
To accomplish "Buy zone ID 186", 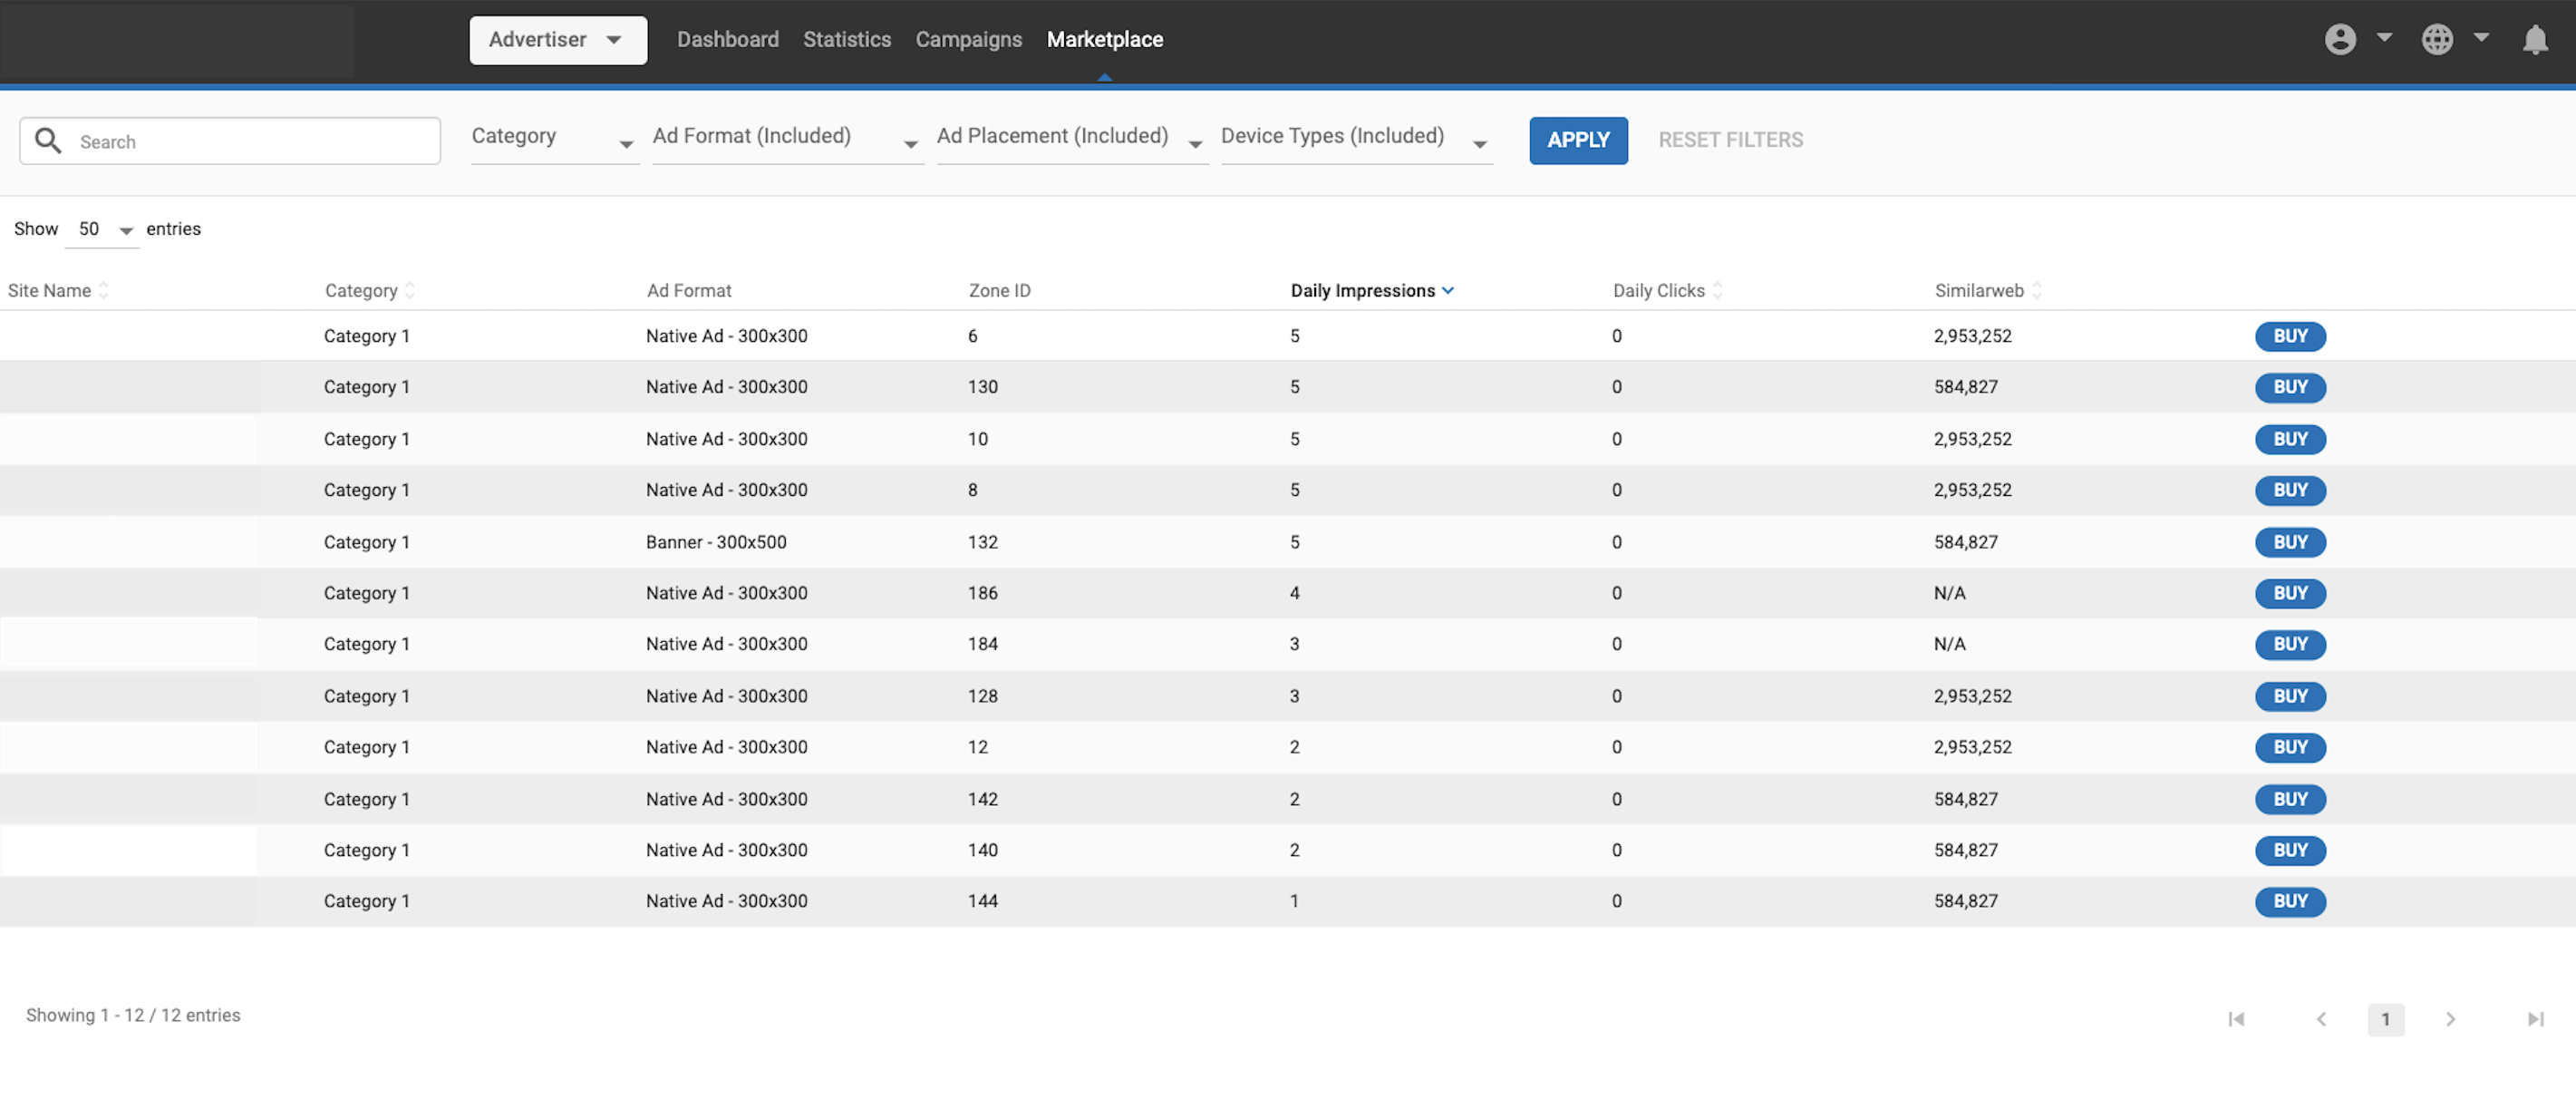I will 2289,593.
